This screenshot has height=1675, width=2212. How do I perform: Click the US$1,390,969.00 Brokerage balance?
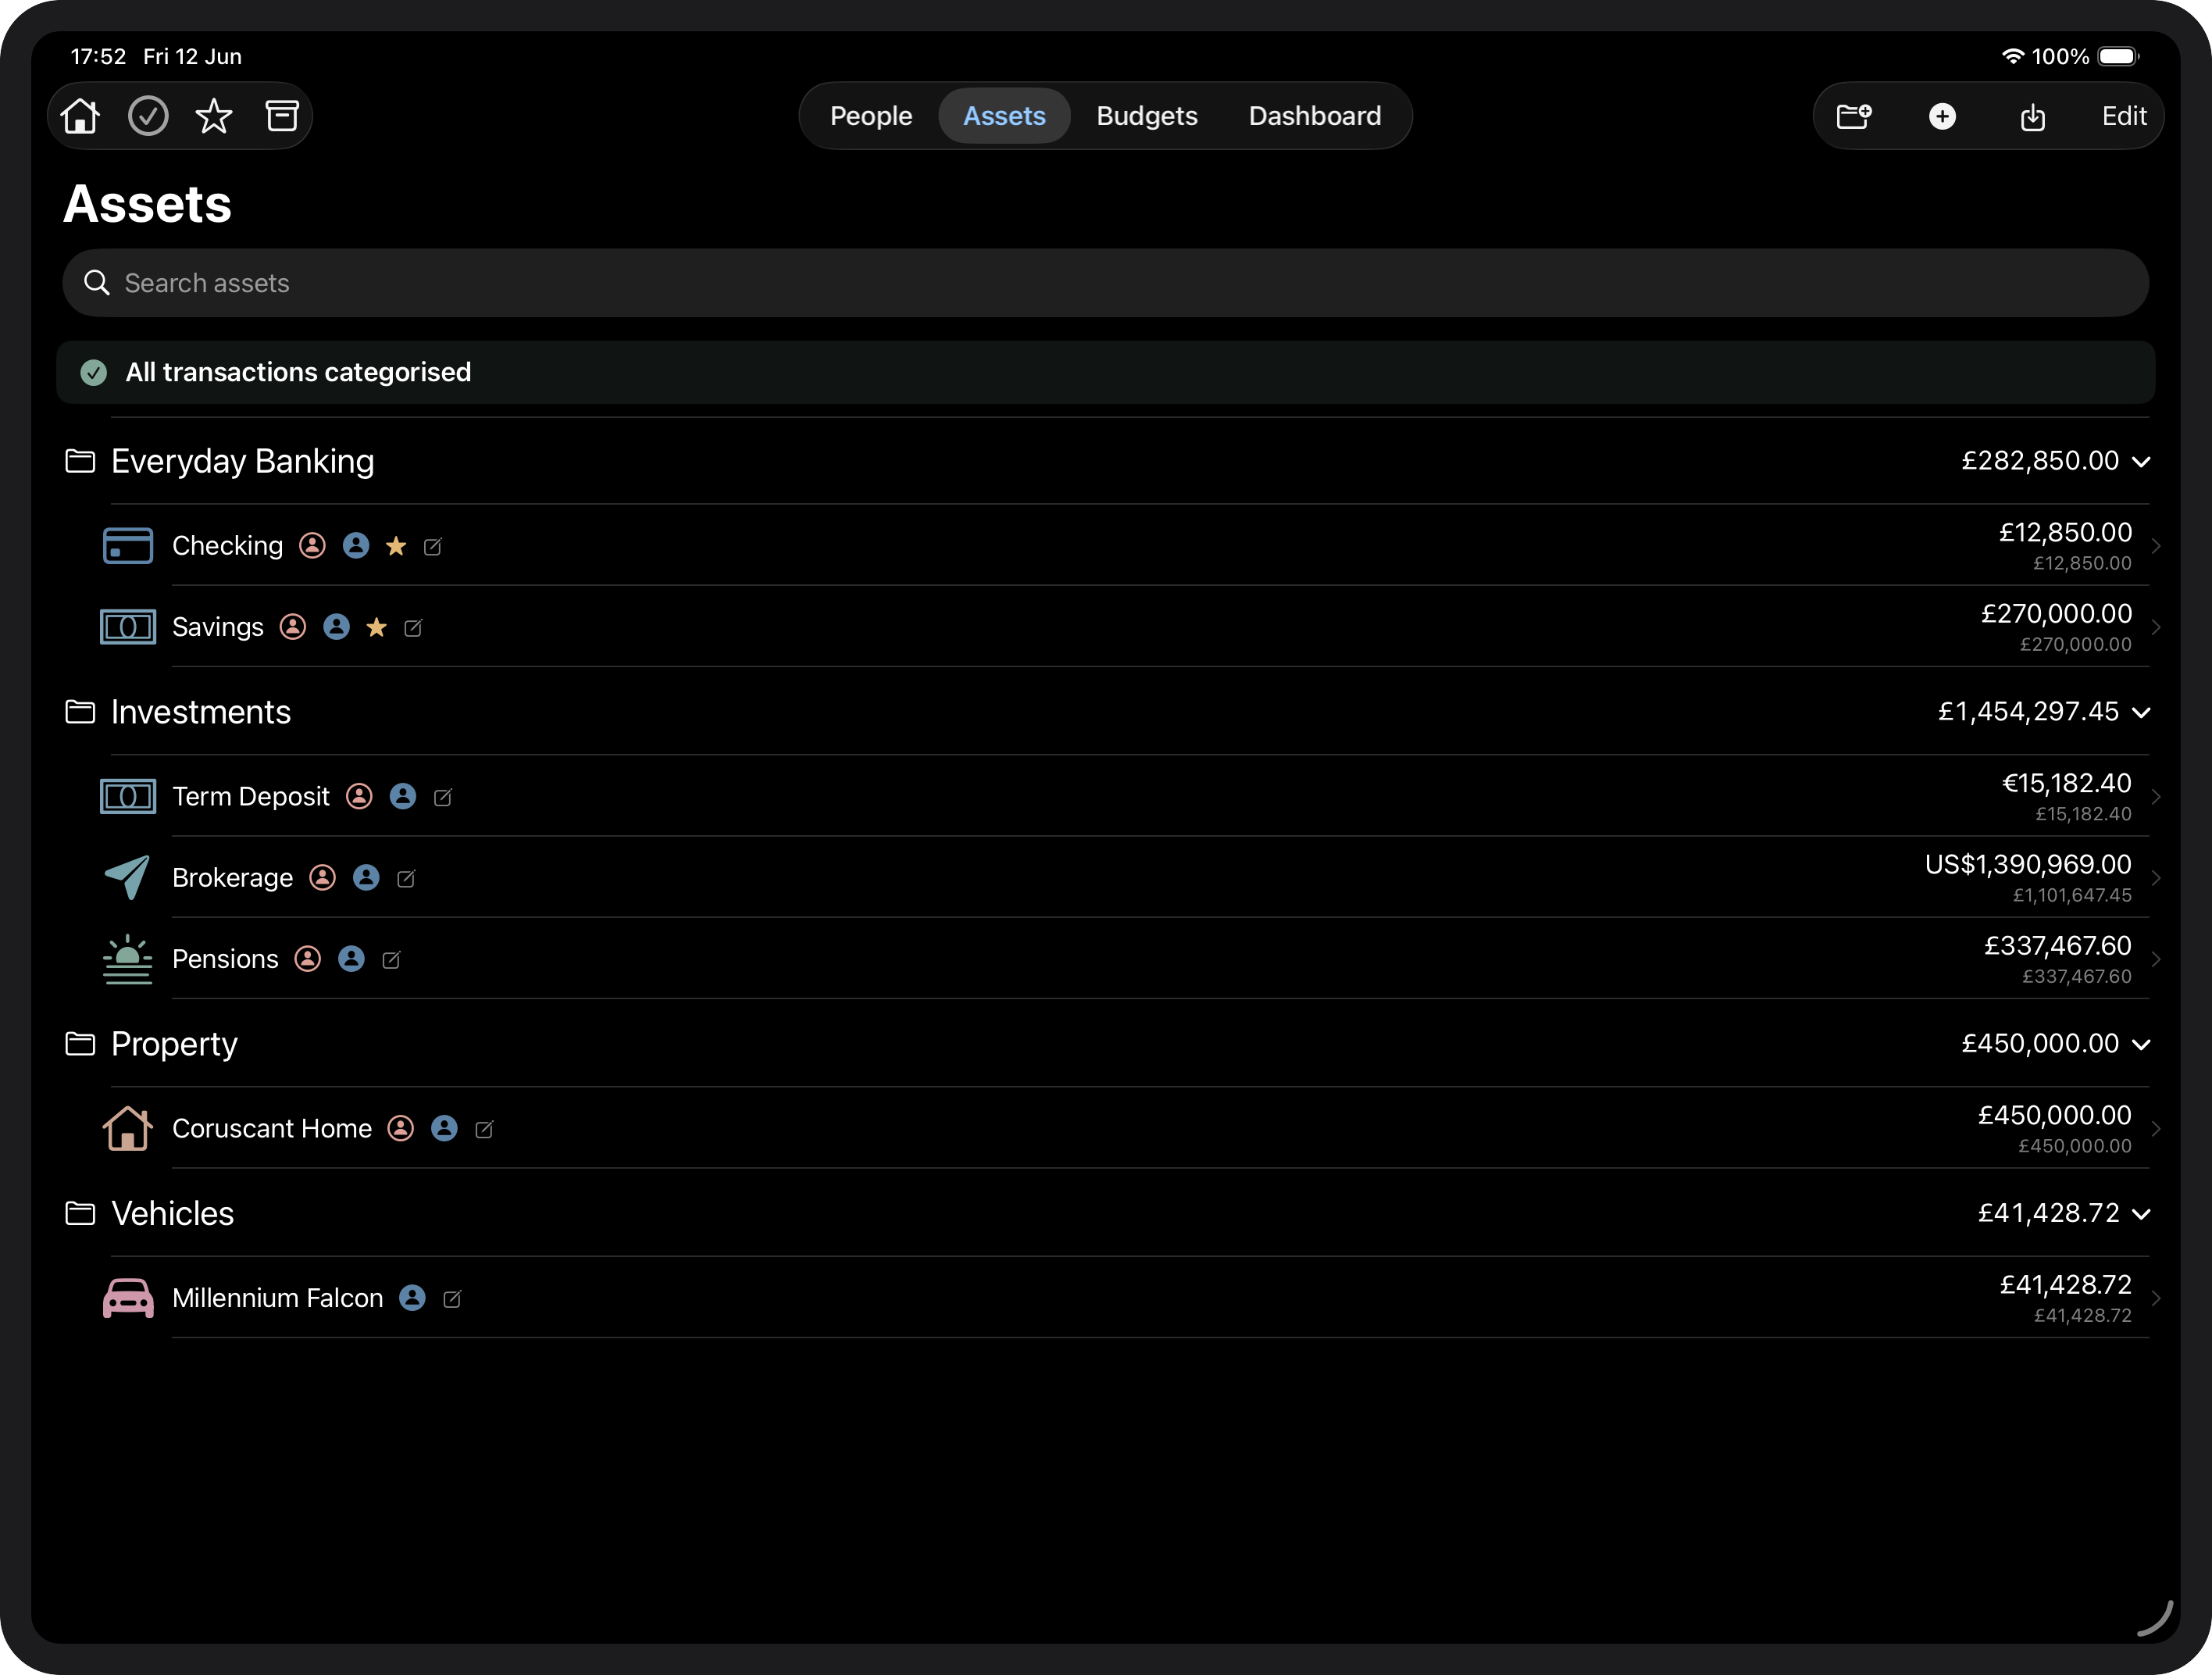2028,865
